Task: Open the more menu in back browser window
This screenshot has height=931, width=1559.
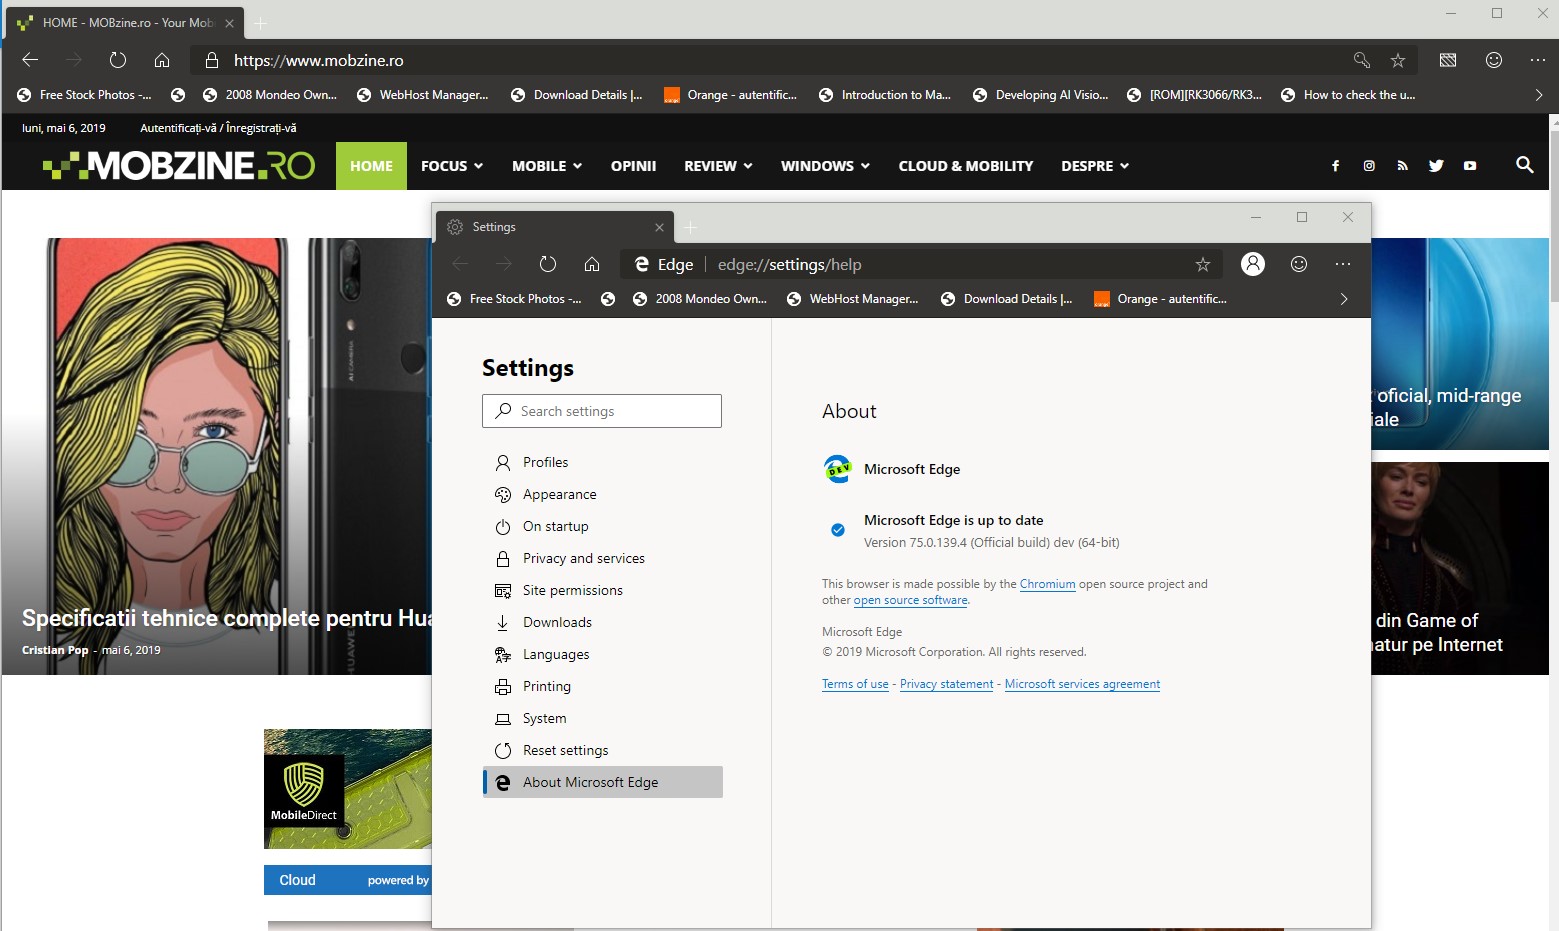Action: pos(1538,60)
